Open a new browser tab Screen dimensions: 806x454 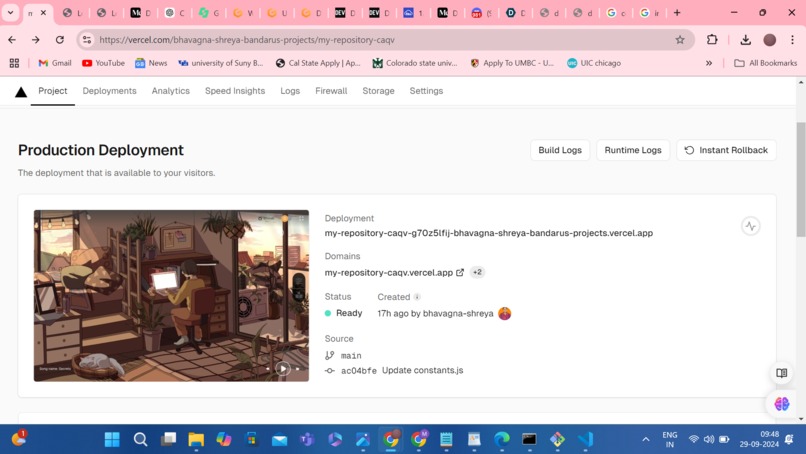tap(677, 12)
